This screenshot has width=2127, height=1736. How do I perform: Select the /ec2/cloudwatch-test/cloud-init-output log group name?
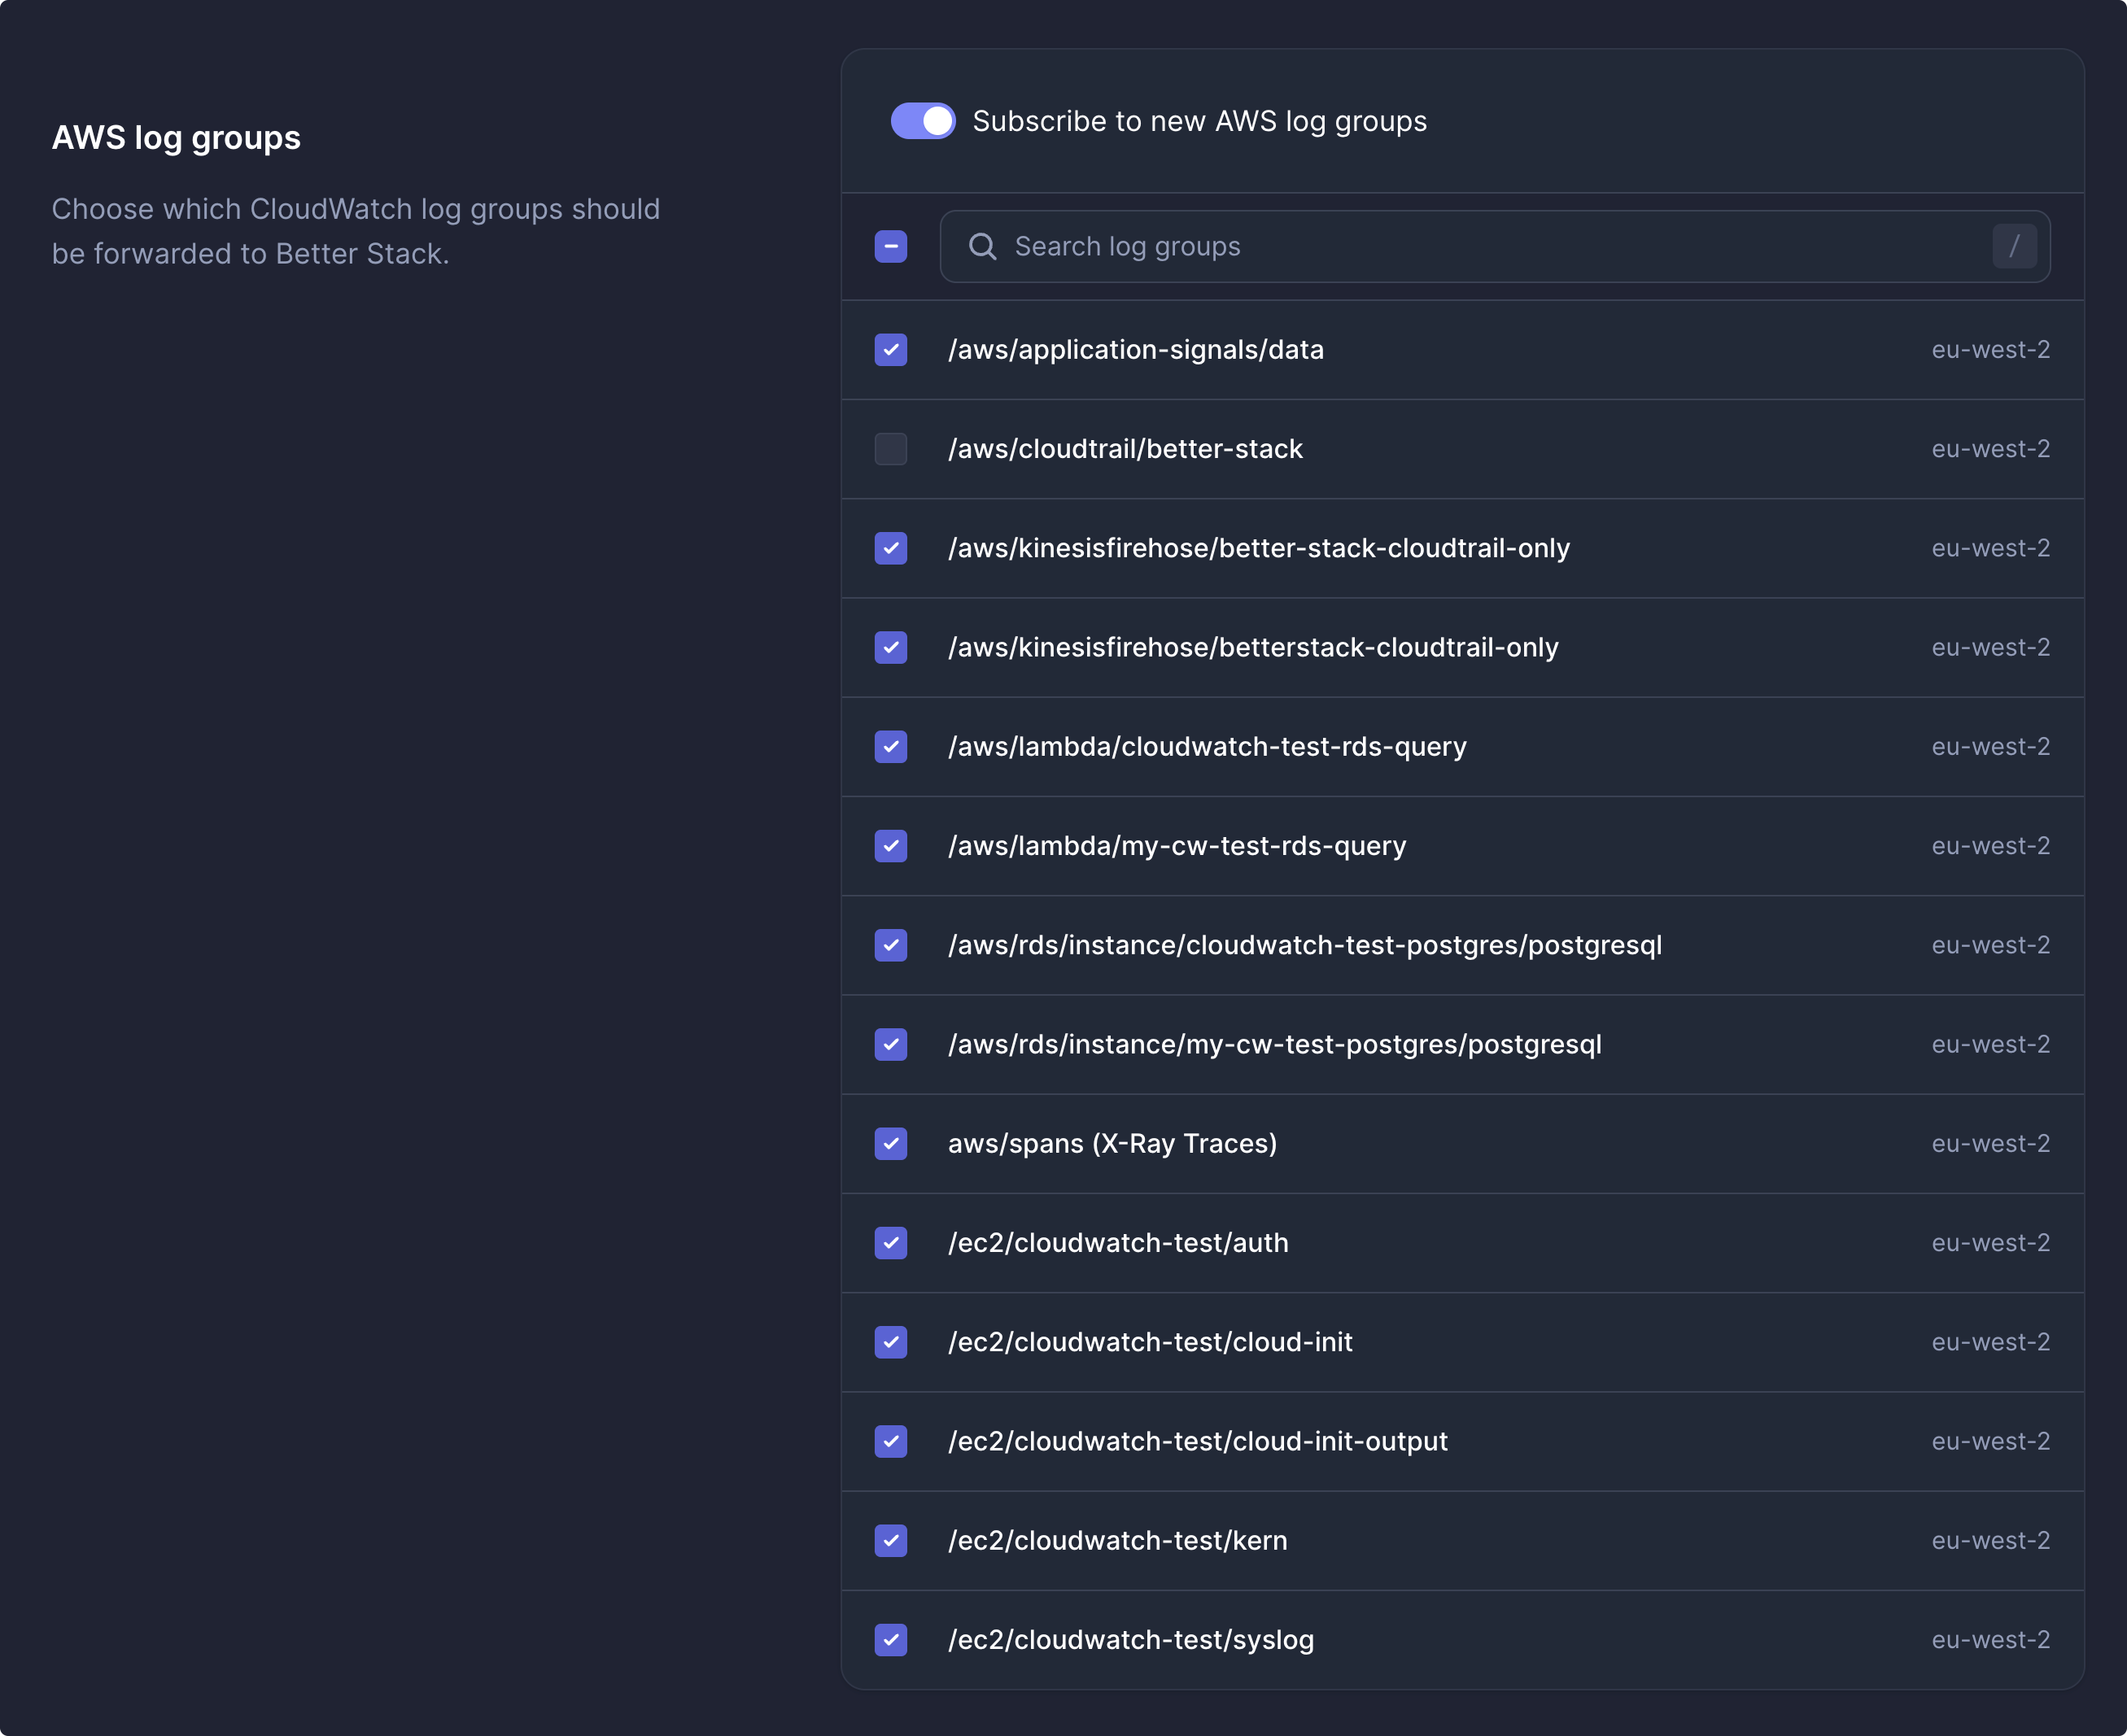click(x=1198, y=1441)
